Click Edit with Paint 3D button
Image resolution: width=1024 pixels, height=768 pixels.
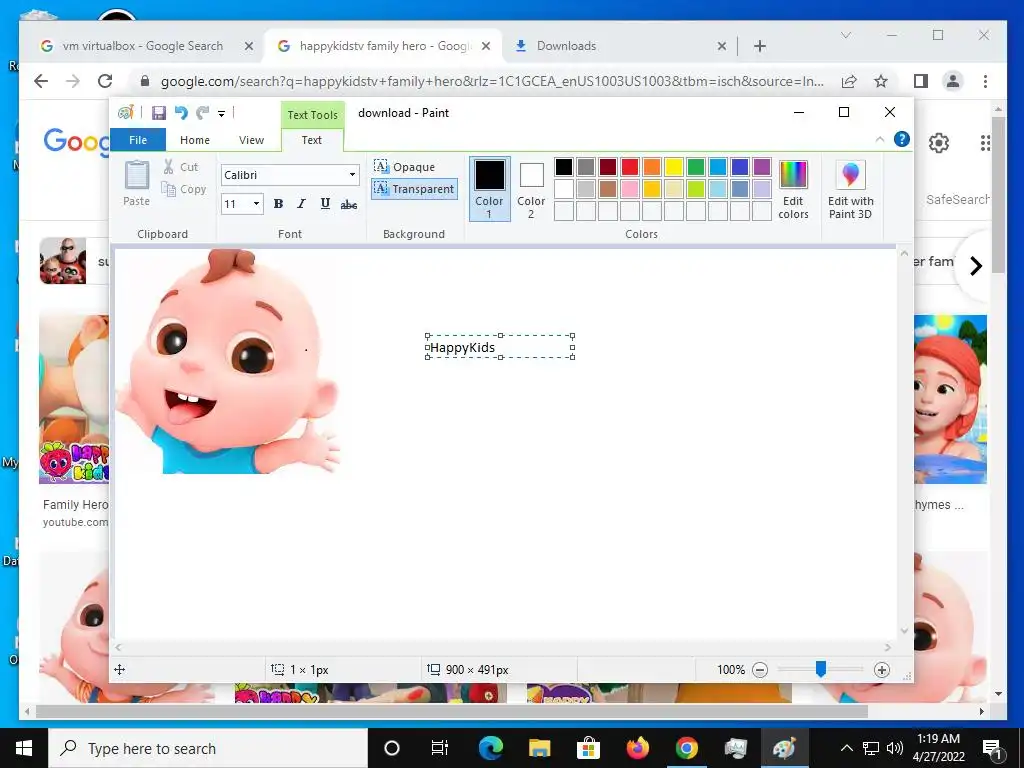(x=850, y=189)
